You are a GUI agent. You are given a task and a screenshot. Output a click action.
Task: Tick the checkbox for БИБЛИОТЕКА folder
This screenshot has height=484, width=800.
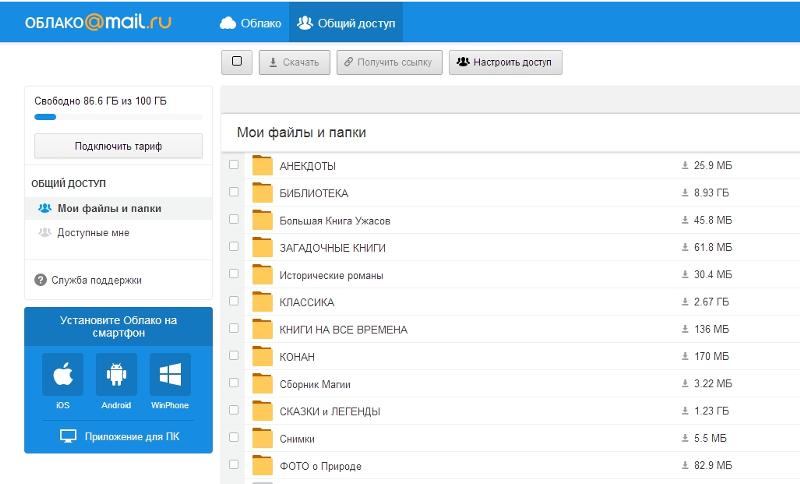coord(234,192)
